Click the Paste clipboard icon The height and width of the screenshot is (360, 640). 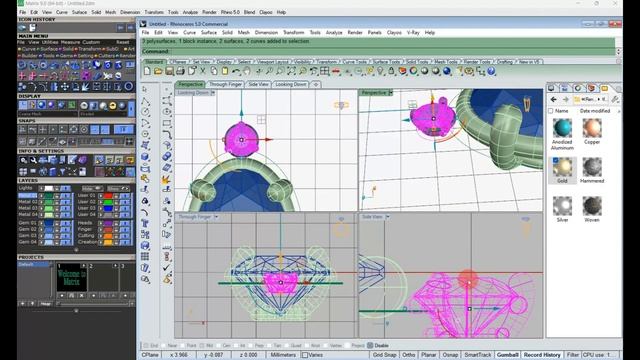point(225,71)
